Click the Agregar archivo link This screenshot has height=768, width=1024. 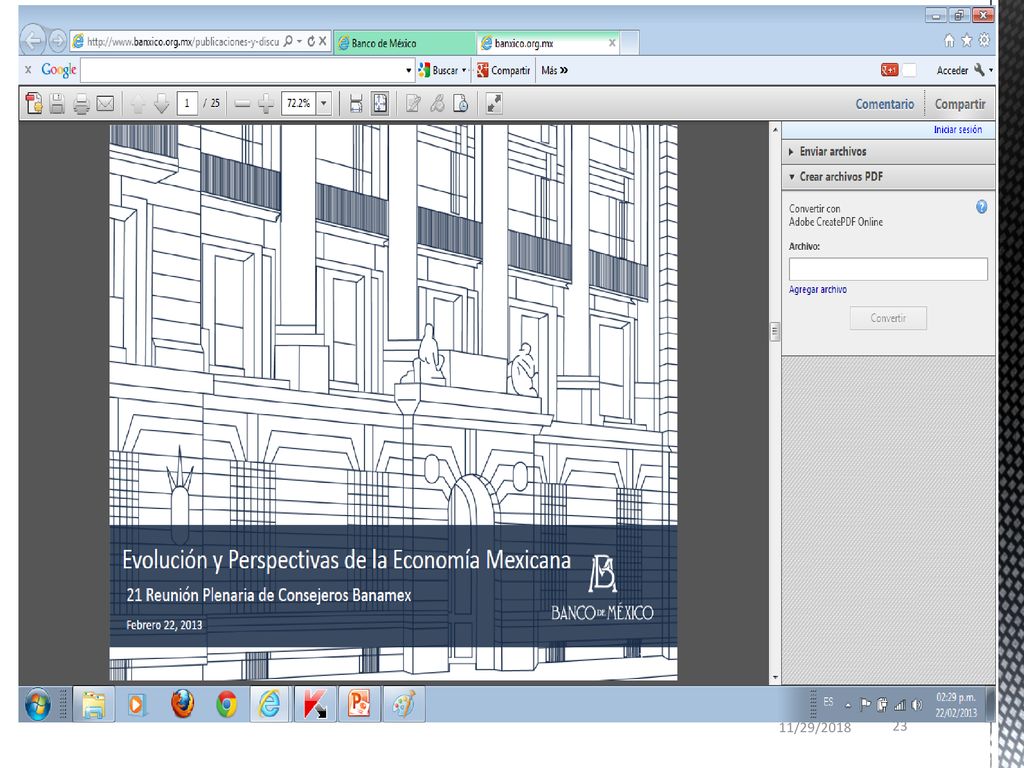coord(818,289)
